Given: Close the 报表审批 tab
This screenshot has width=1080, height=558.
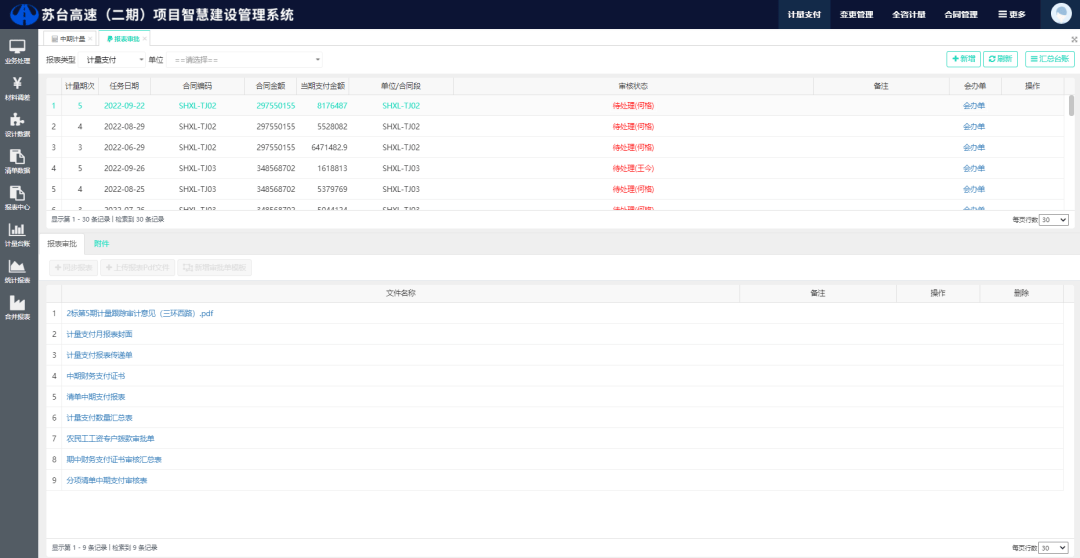Looking at the screenshot, I should point(145,39).
